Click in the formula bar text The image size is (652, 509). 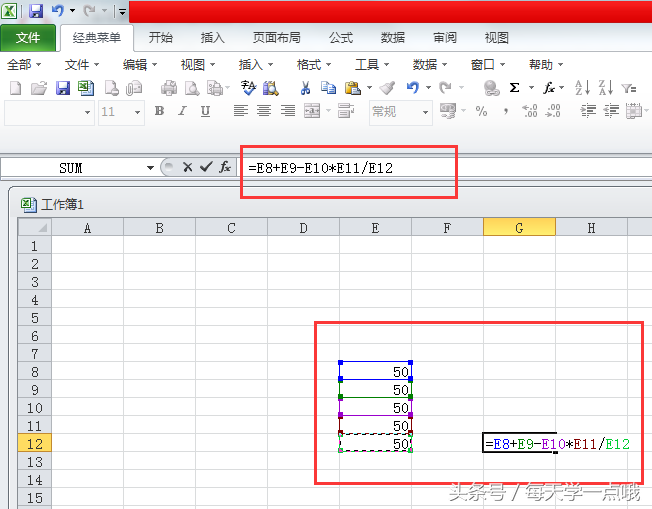tap(320, 168)
